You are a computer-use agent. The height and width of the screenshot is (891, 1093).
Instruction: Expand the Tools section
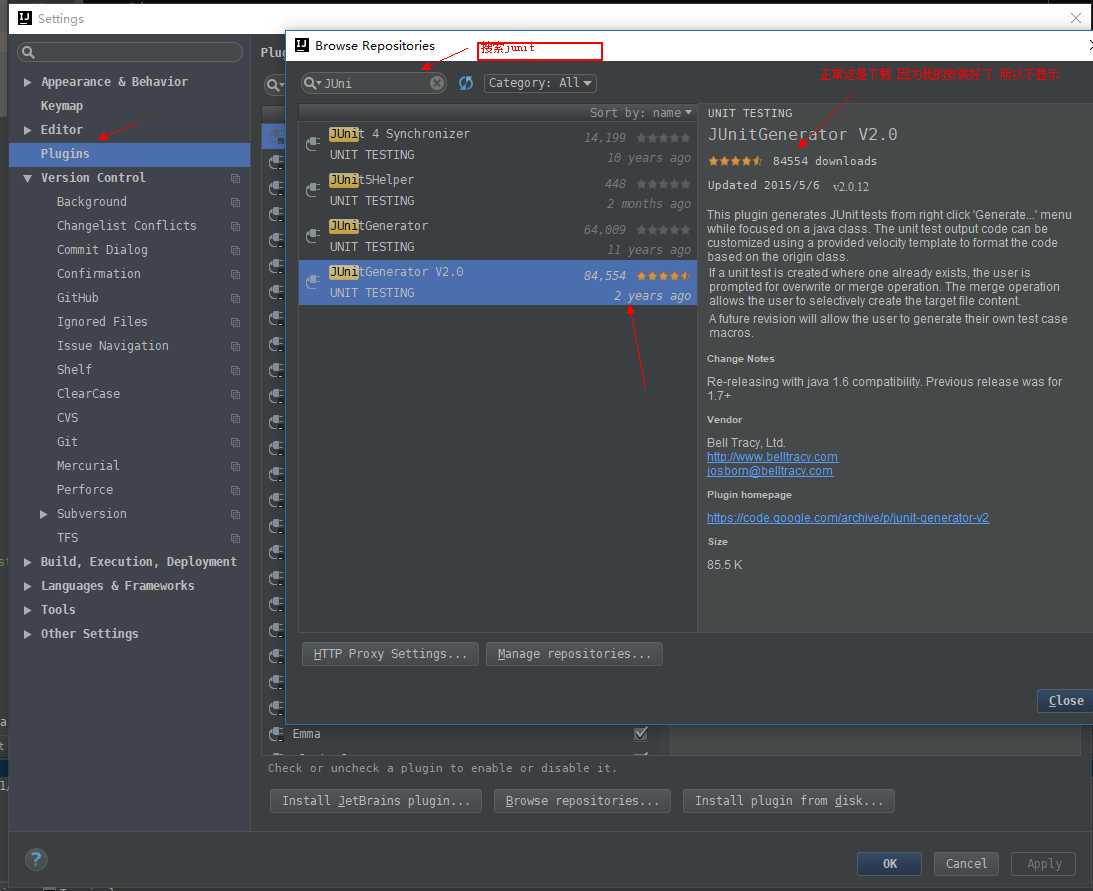coord(27,611)
